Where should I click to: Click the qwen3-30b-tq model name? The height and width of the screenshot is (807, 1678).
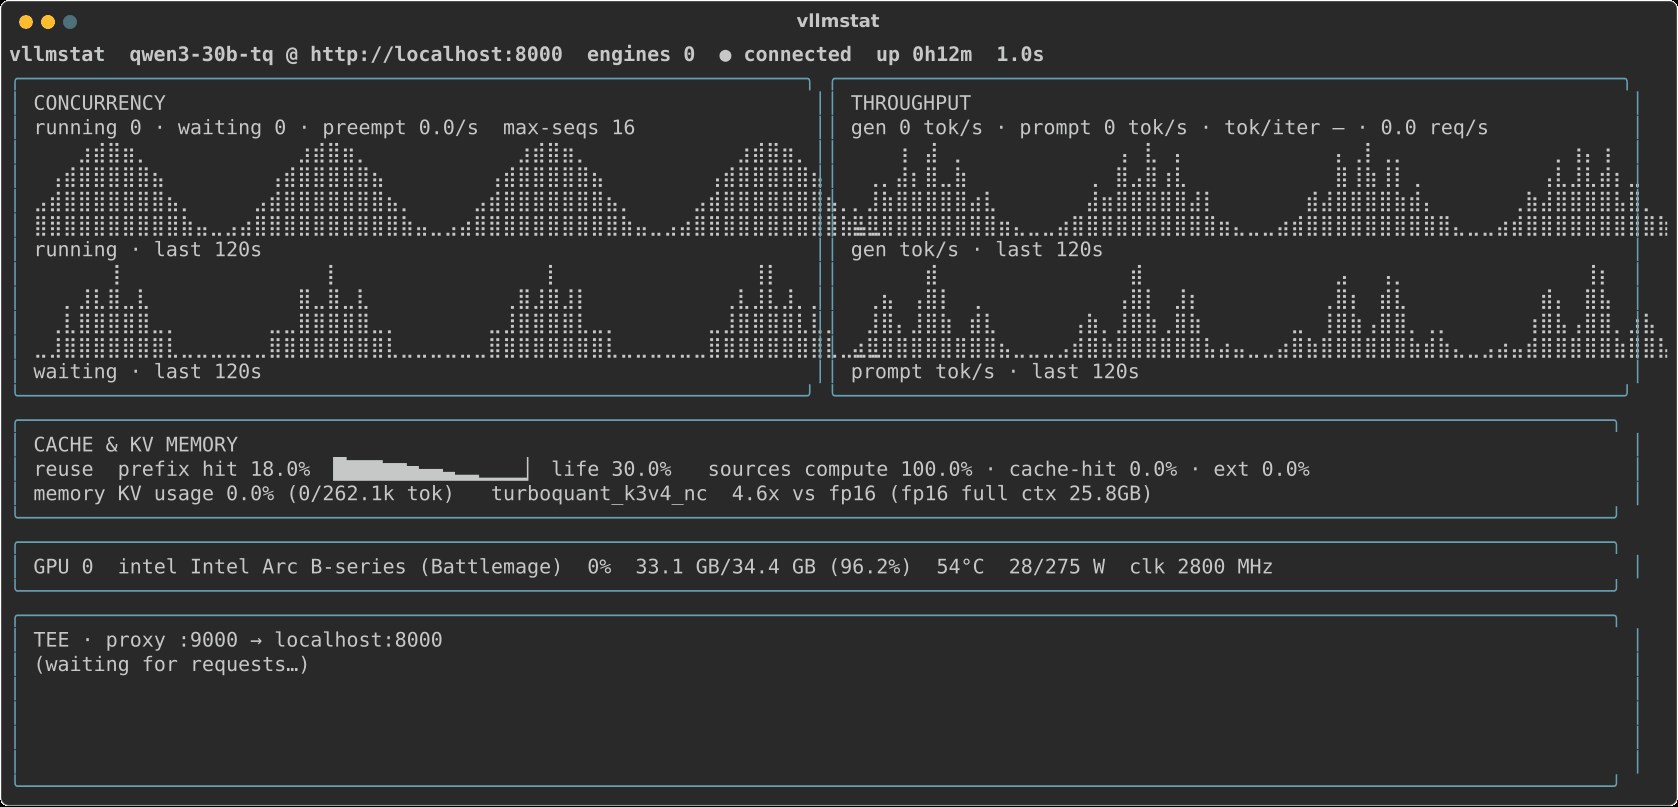point(201,55)
